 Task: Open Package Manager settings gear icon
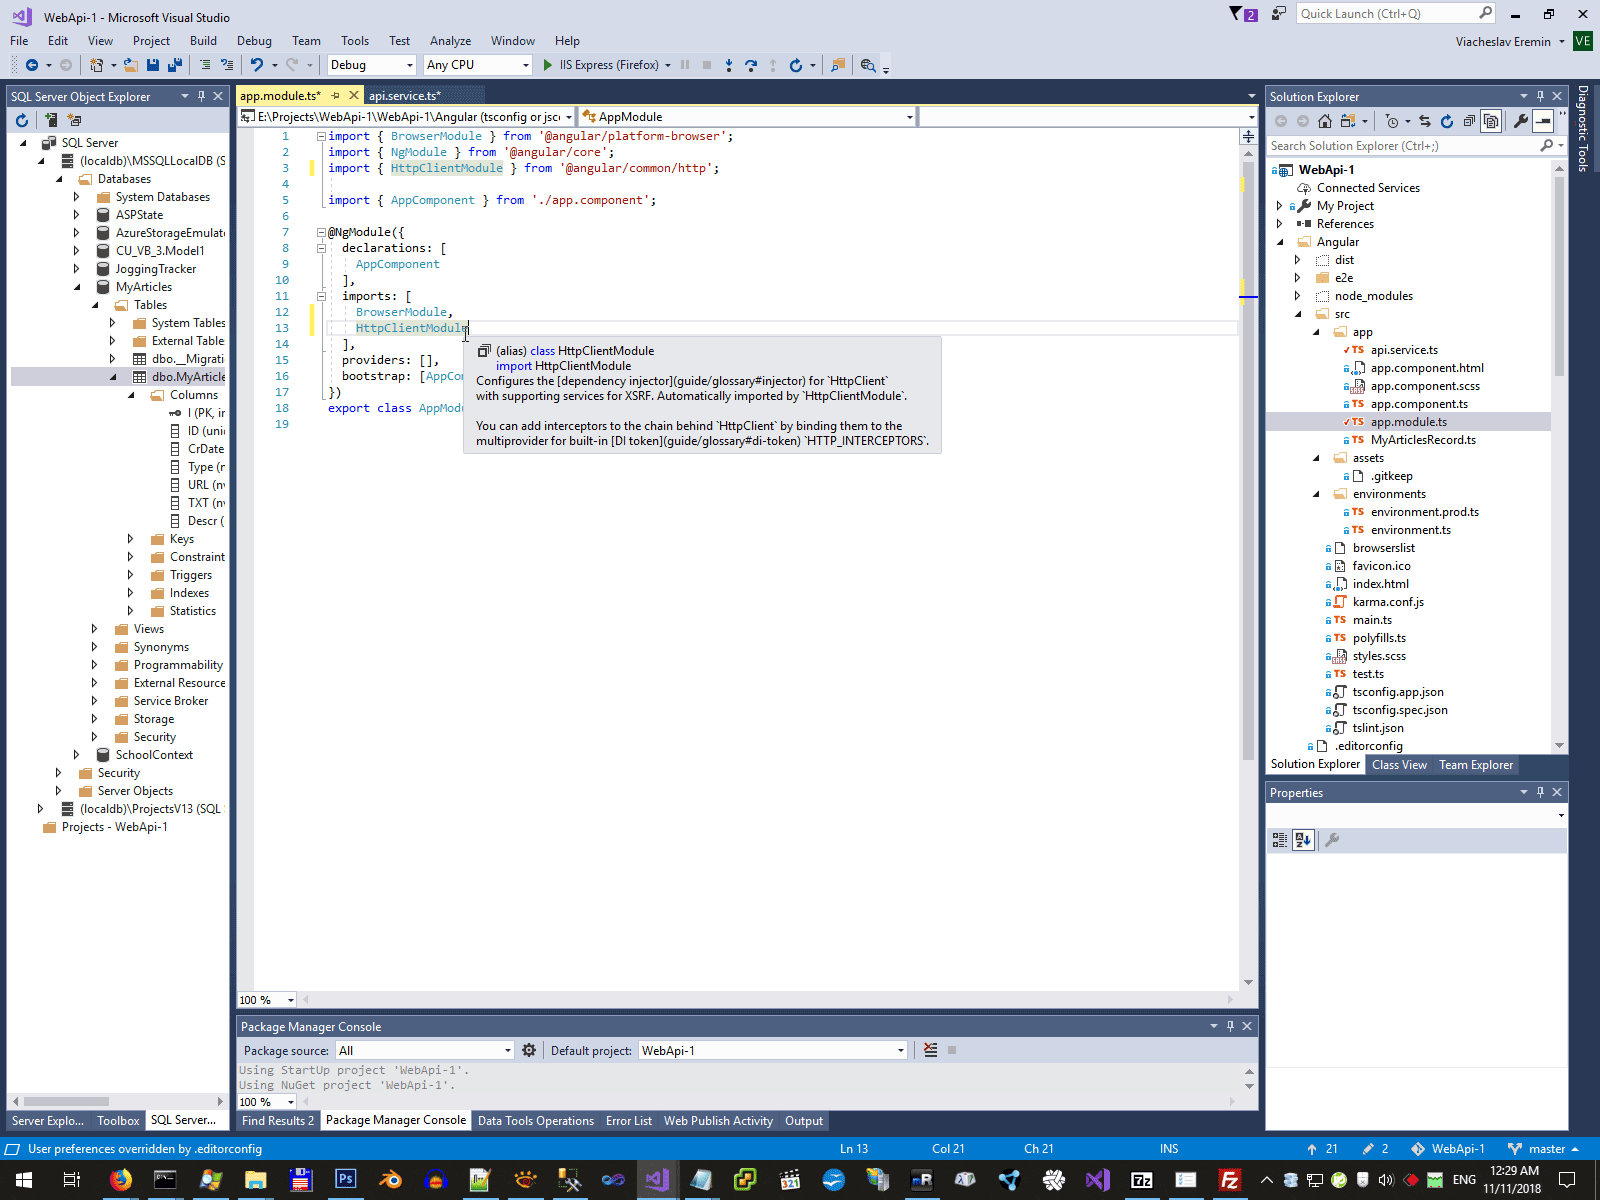(529, 1050)
